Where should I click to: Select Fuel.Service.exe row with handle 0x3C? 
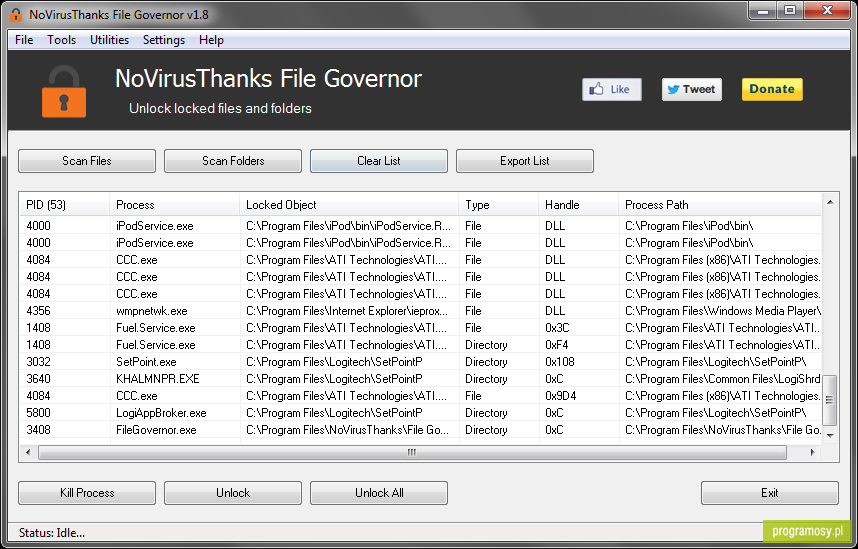(x=421, y=328)
